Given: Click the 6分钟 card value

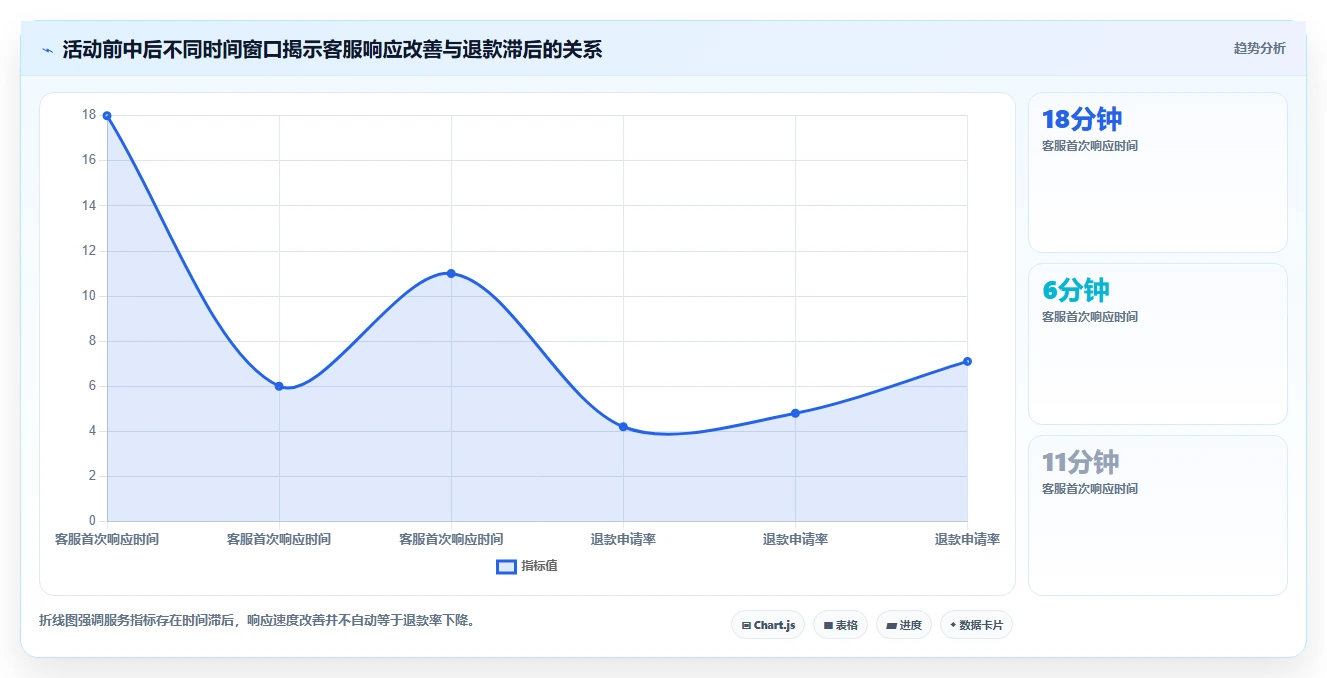Looking at the screenshot, I should click(x=1076, y=290).
